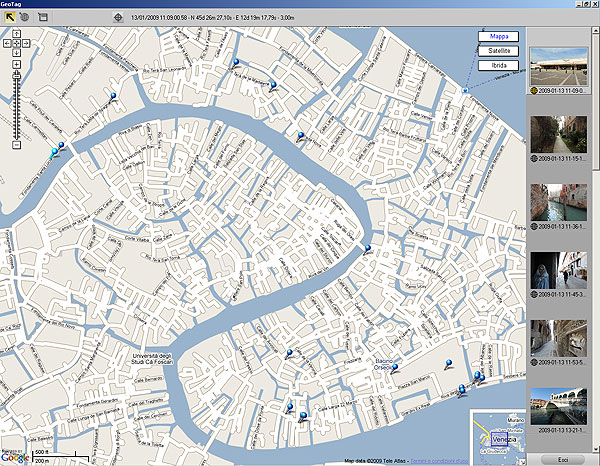Click Università degli Studi Cà Foscari label
The image size is (600, 466).
coord(152,358)
